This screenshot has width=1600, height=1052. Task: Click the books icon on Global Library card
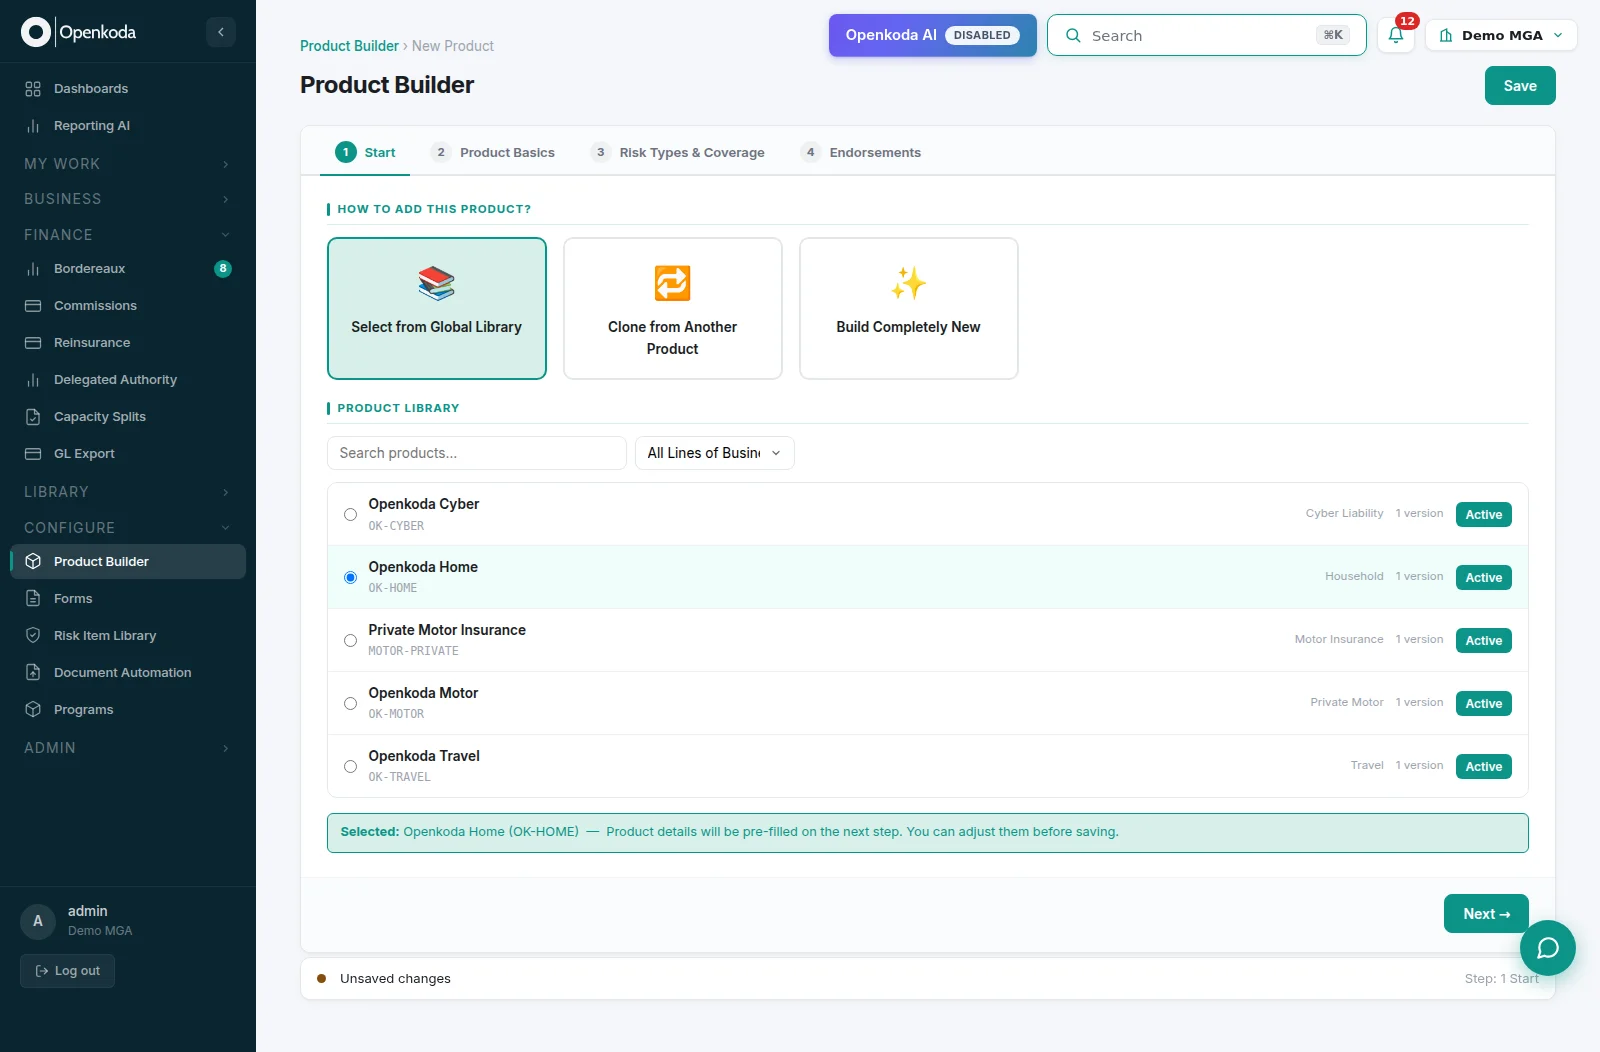436,284
